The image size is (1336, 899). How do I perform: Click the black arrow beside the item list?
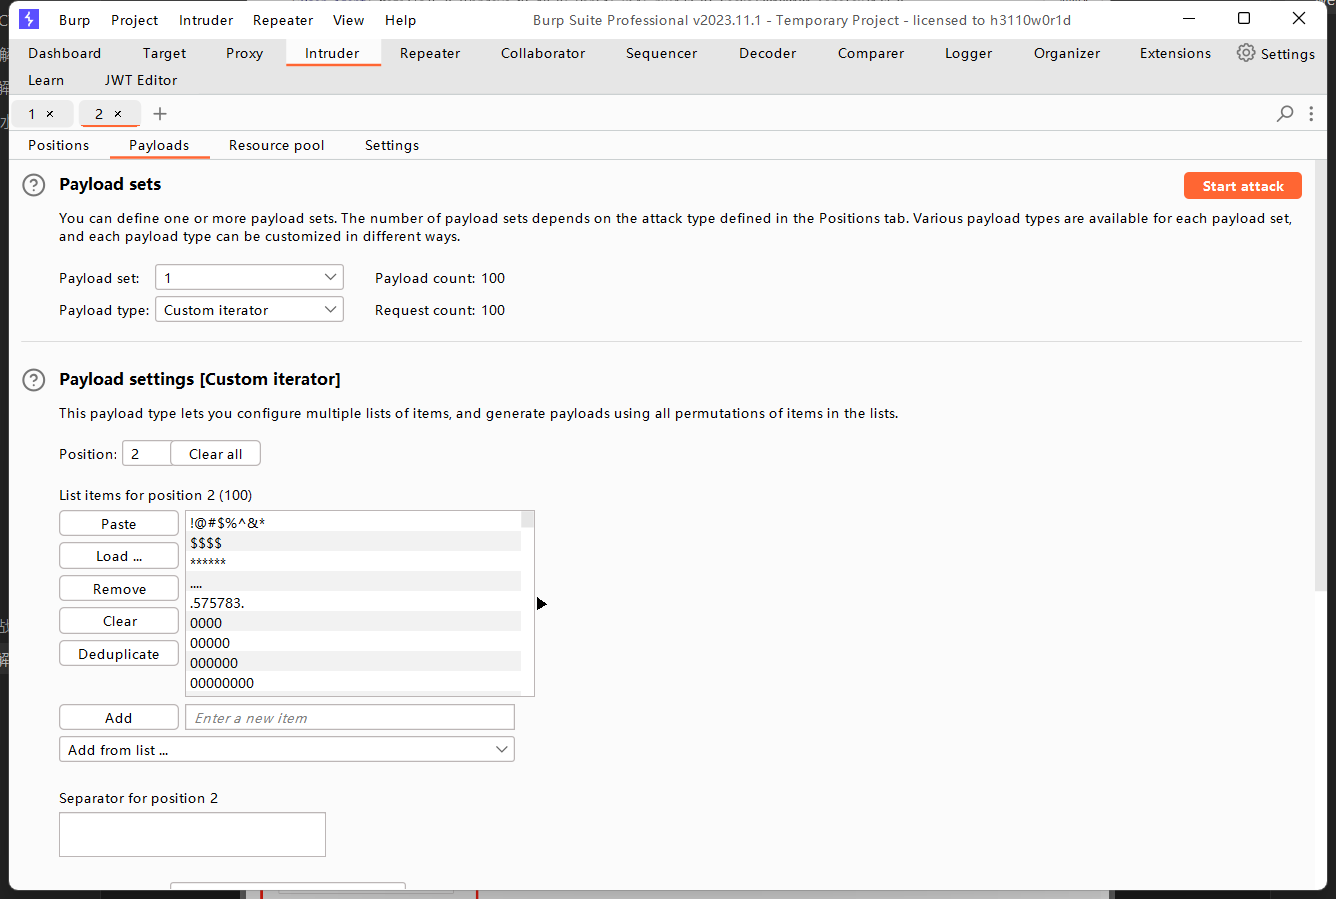(x=541, y=603)
